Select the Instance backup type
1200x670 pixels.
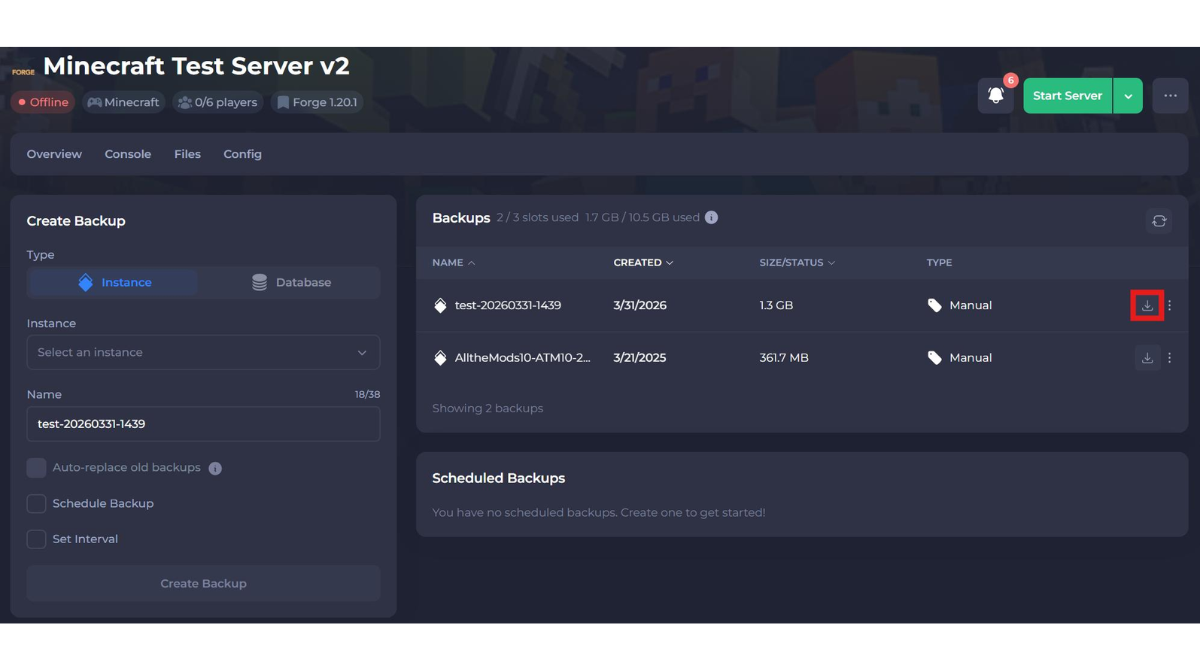(114, 283)
